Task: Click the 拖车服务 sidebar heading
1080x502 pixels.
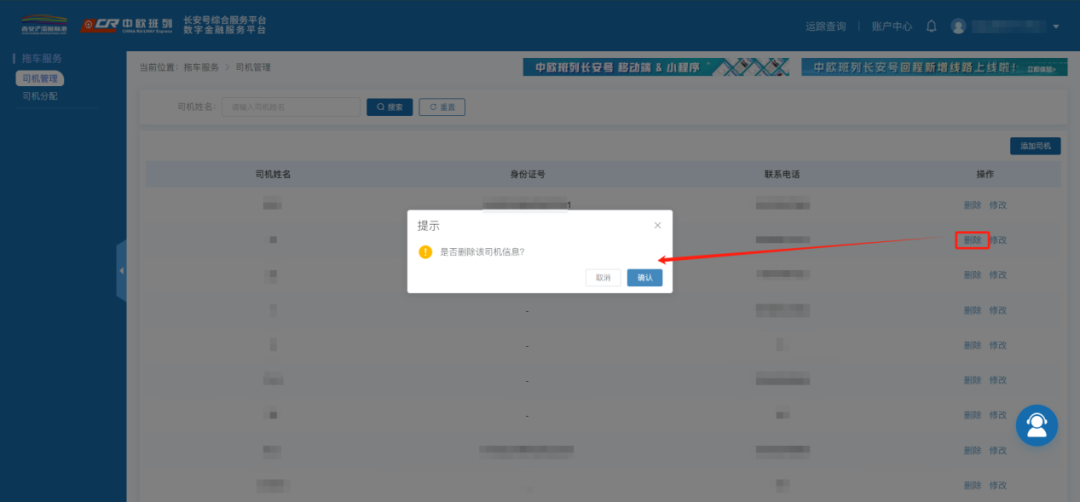Action: (41, 59)
